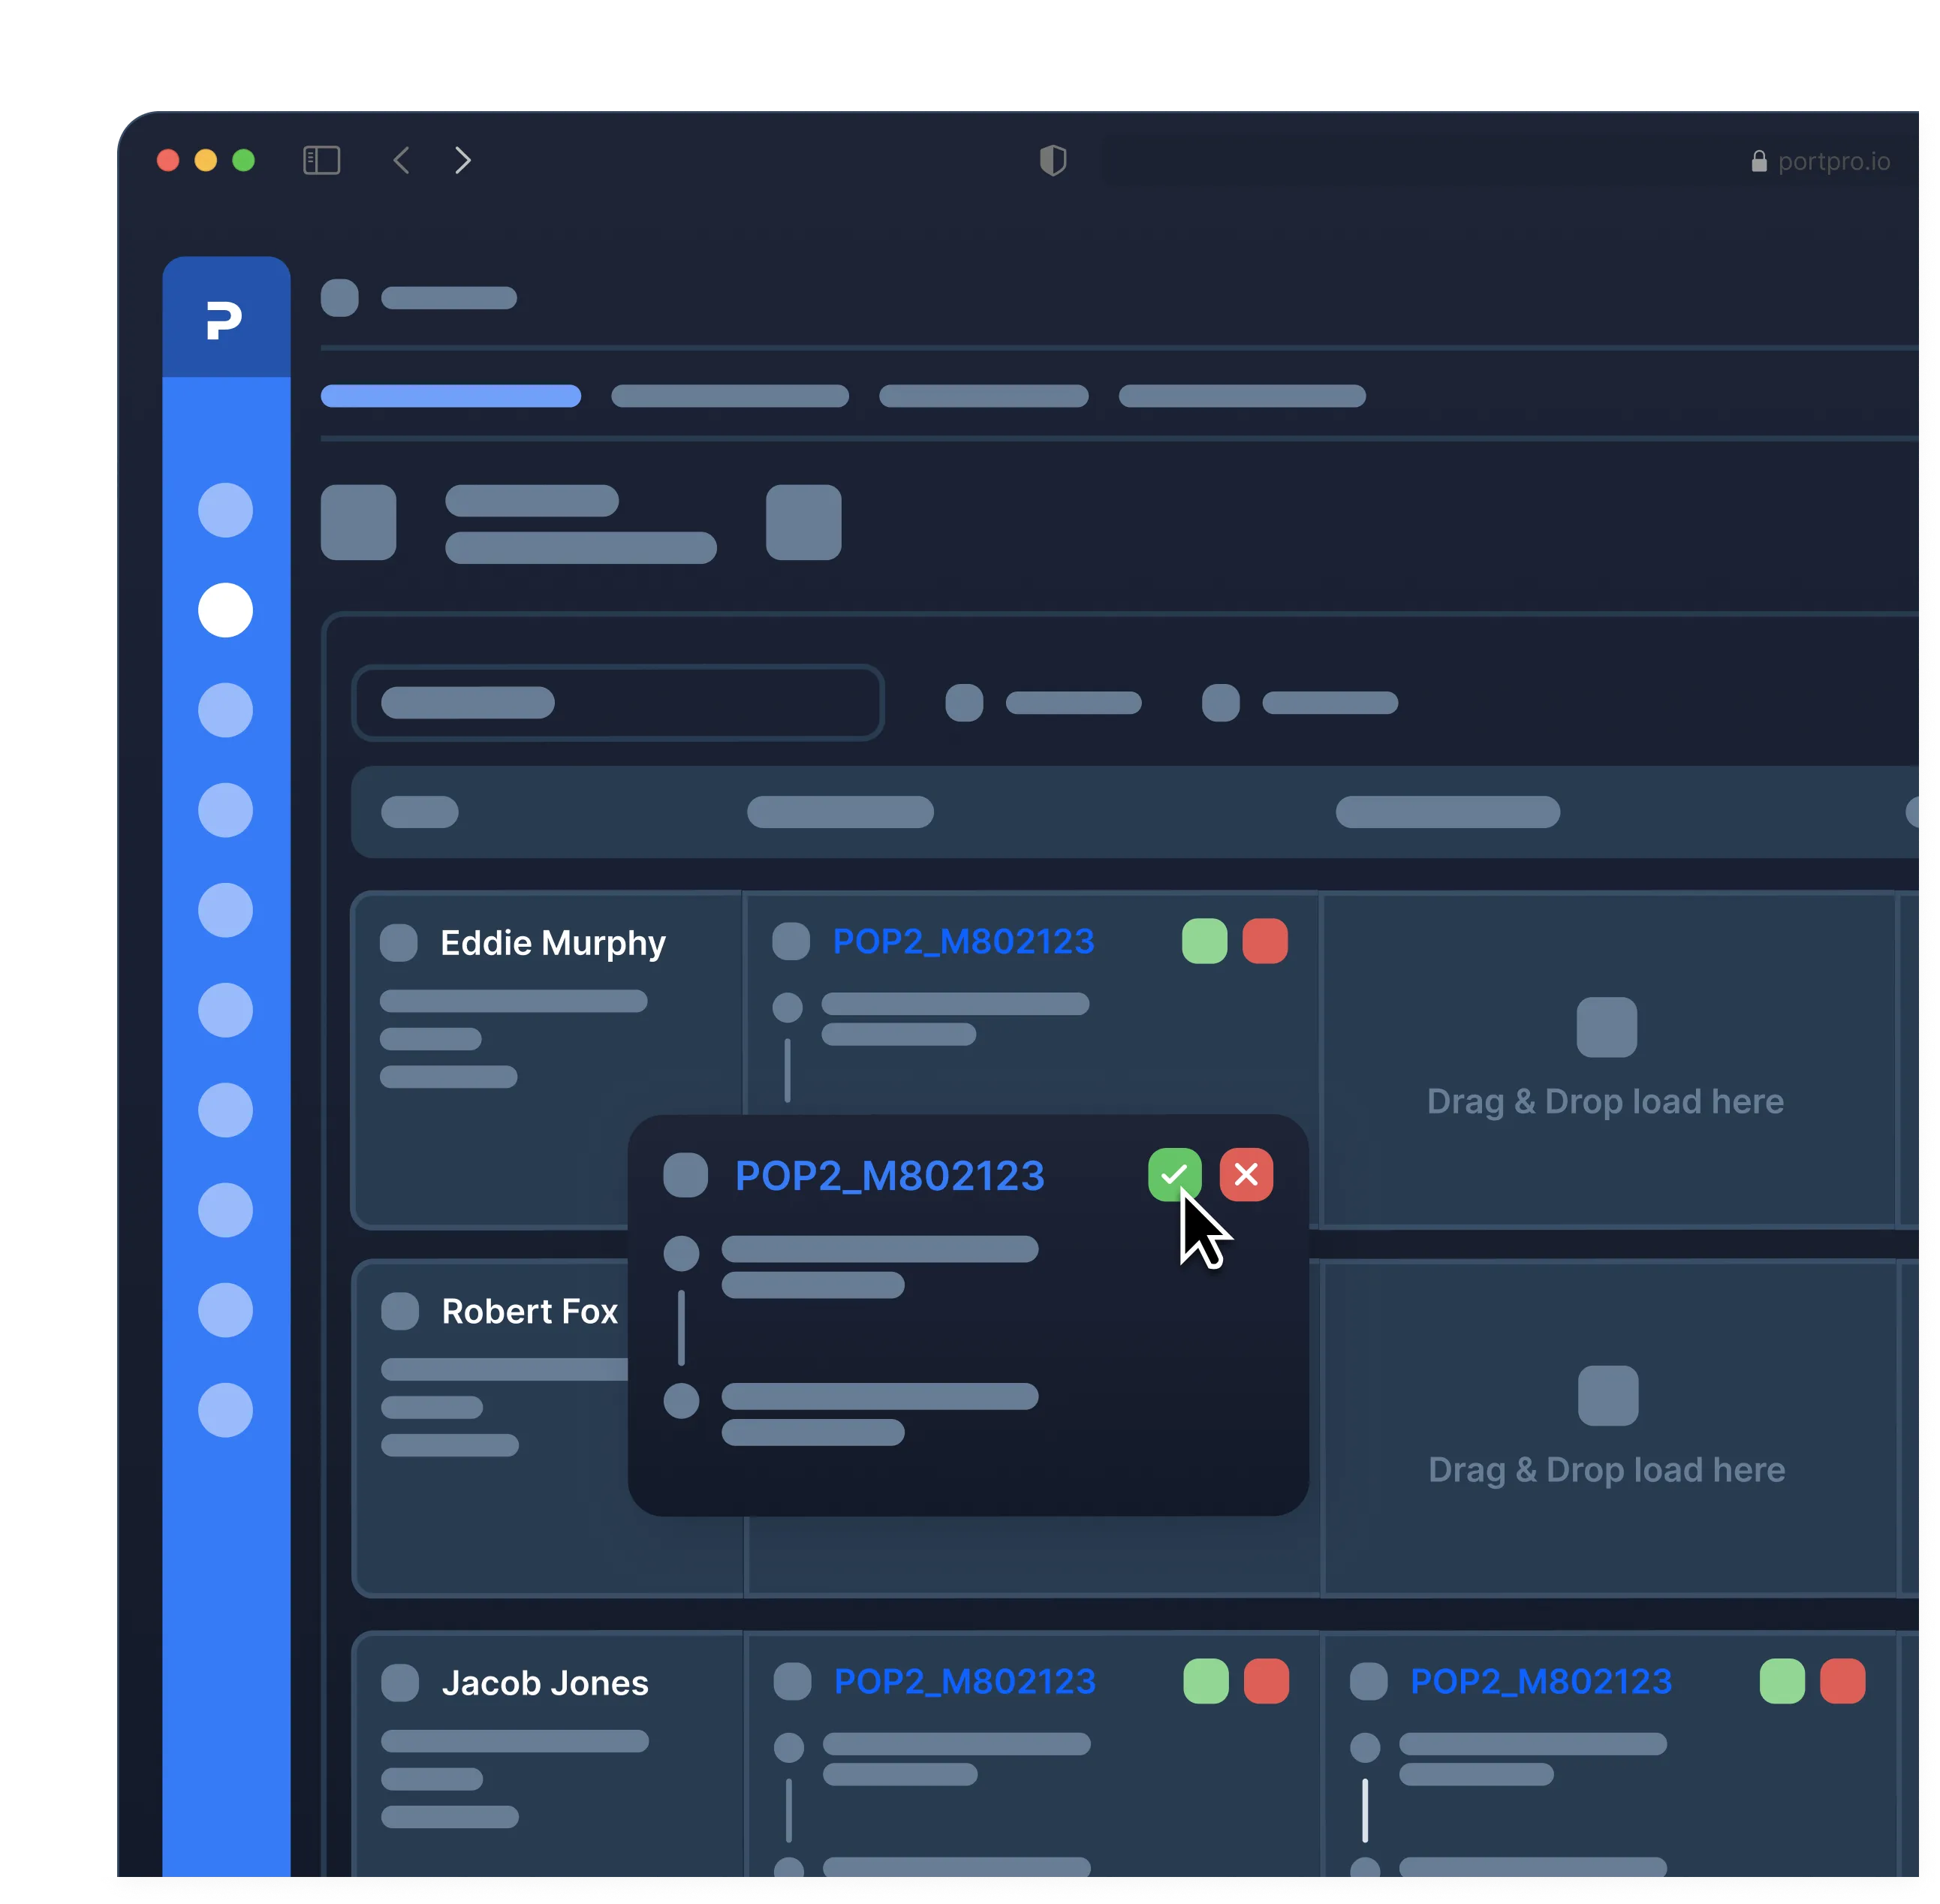Toggle the browser sidebar panel icon

pyautogui.click(x=321, y=160)
